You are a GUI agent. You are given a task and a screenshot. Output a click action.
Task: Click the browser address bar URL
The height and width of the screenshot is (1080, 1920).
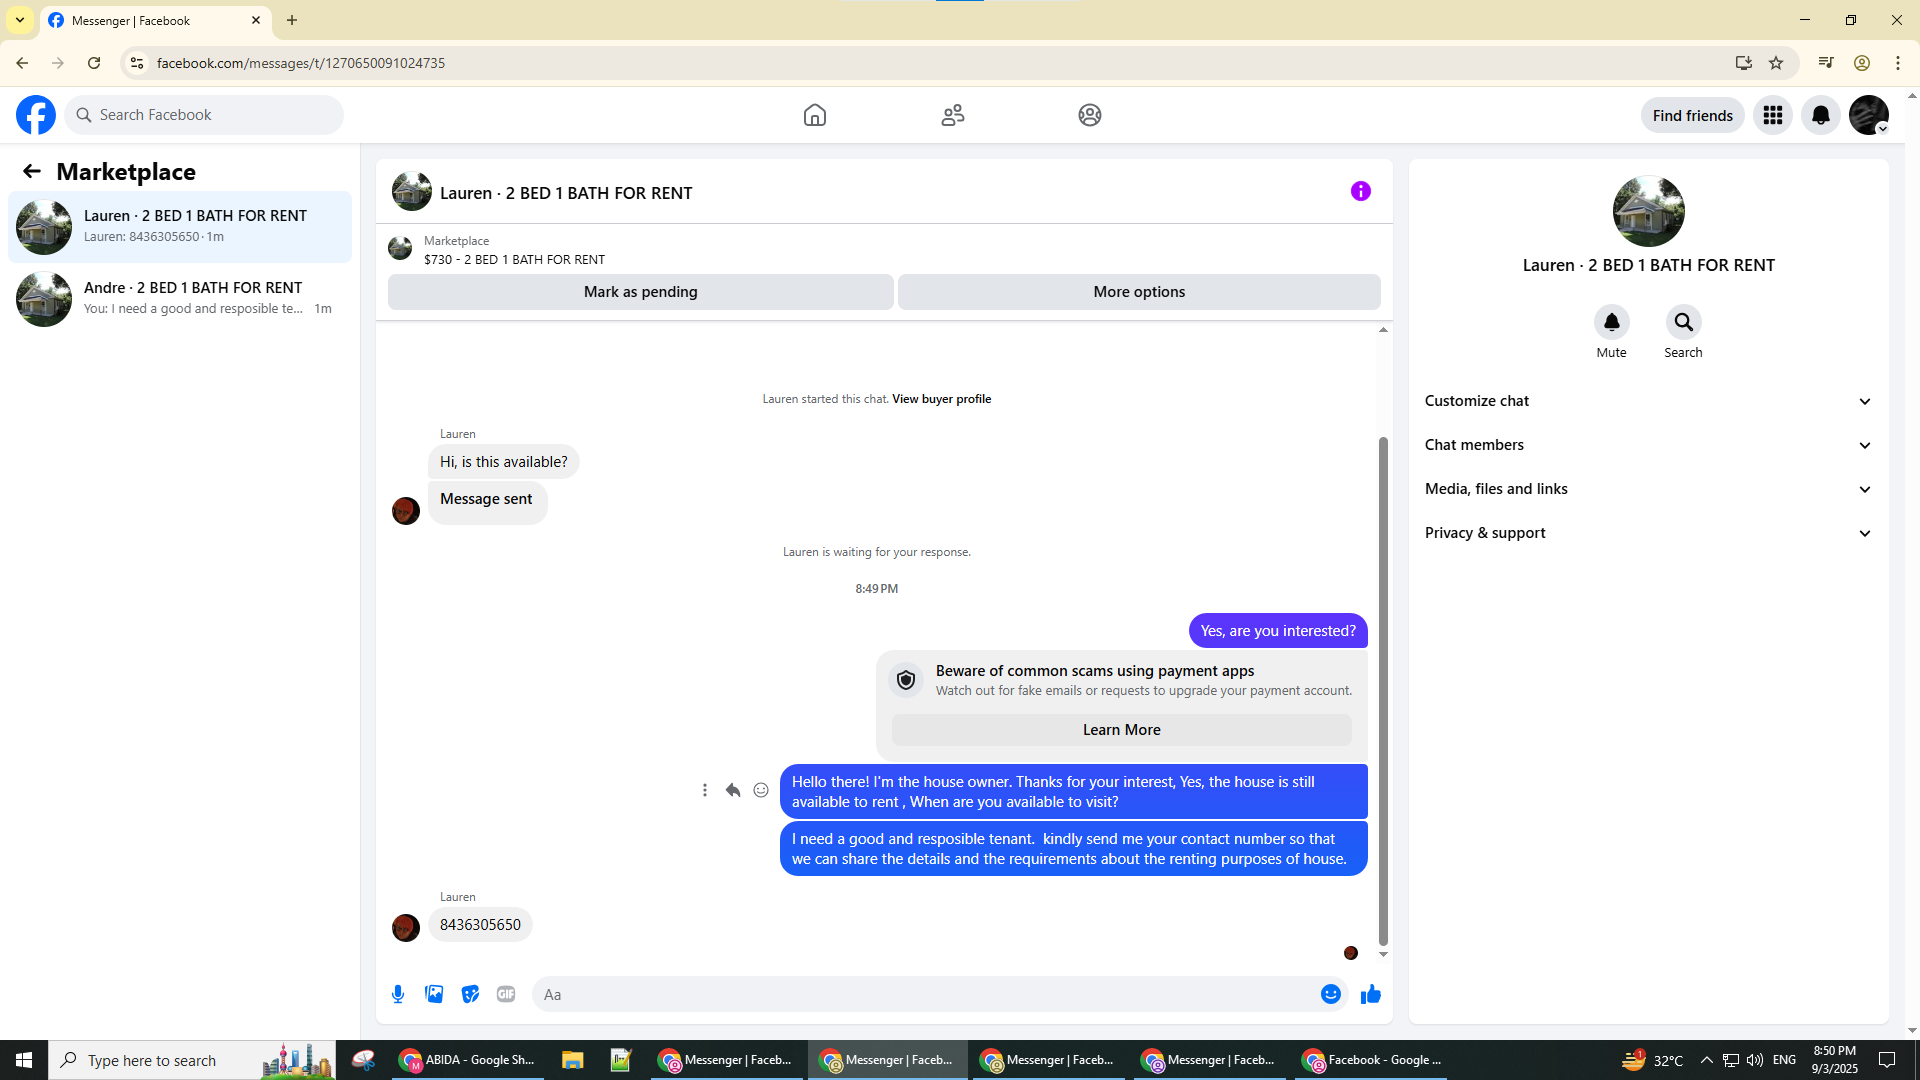click(x=301, y=63)
